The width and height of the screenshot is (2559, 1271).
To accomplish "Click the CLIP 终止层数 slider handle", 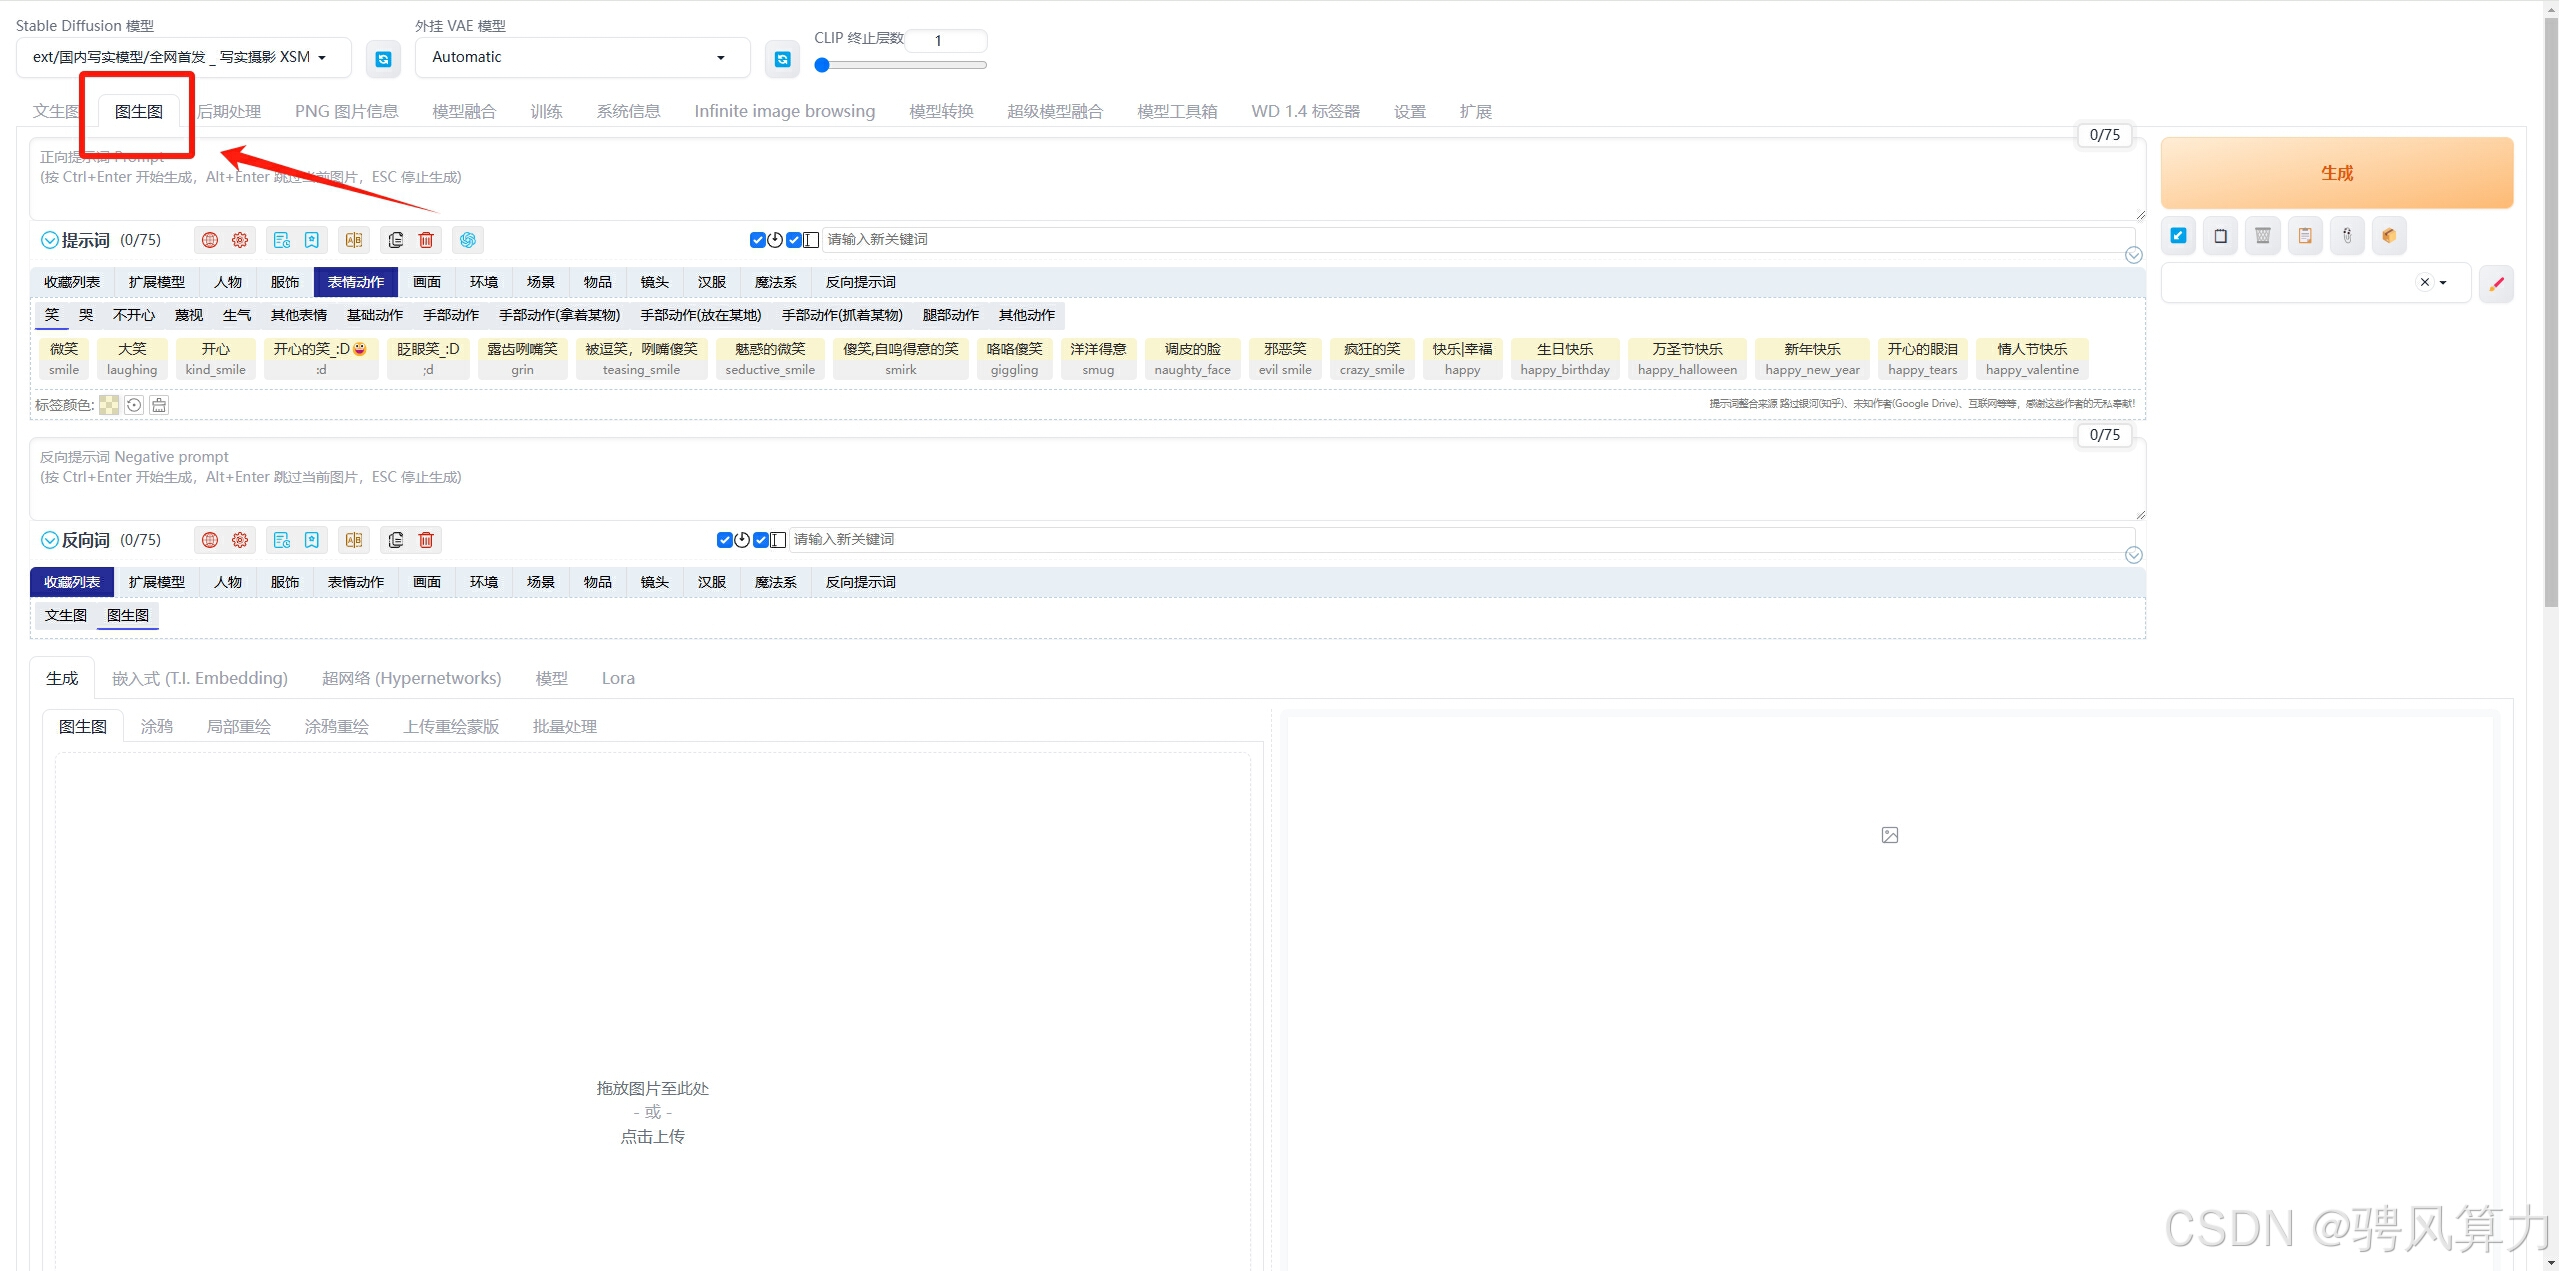I will click(x=822, y=65).
